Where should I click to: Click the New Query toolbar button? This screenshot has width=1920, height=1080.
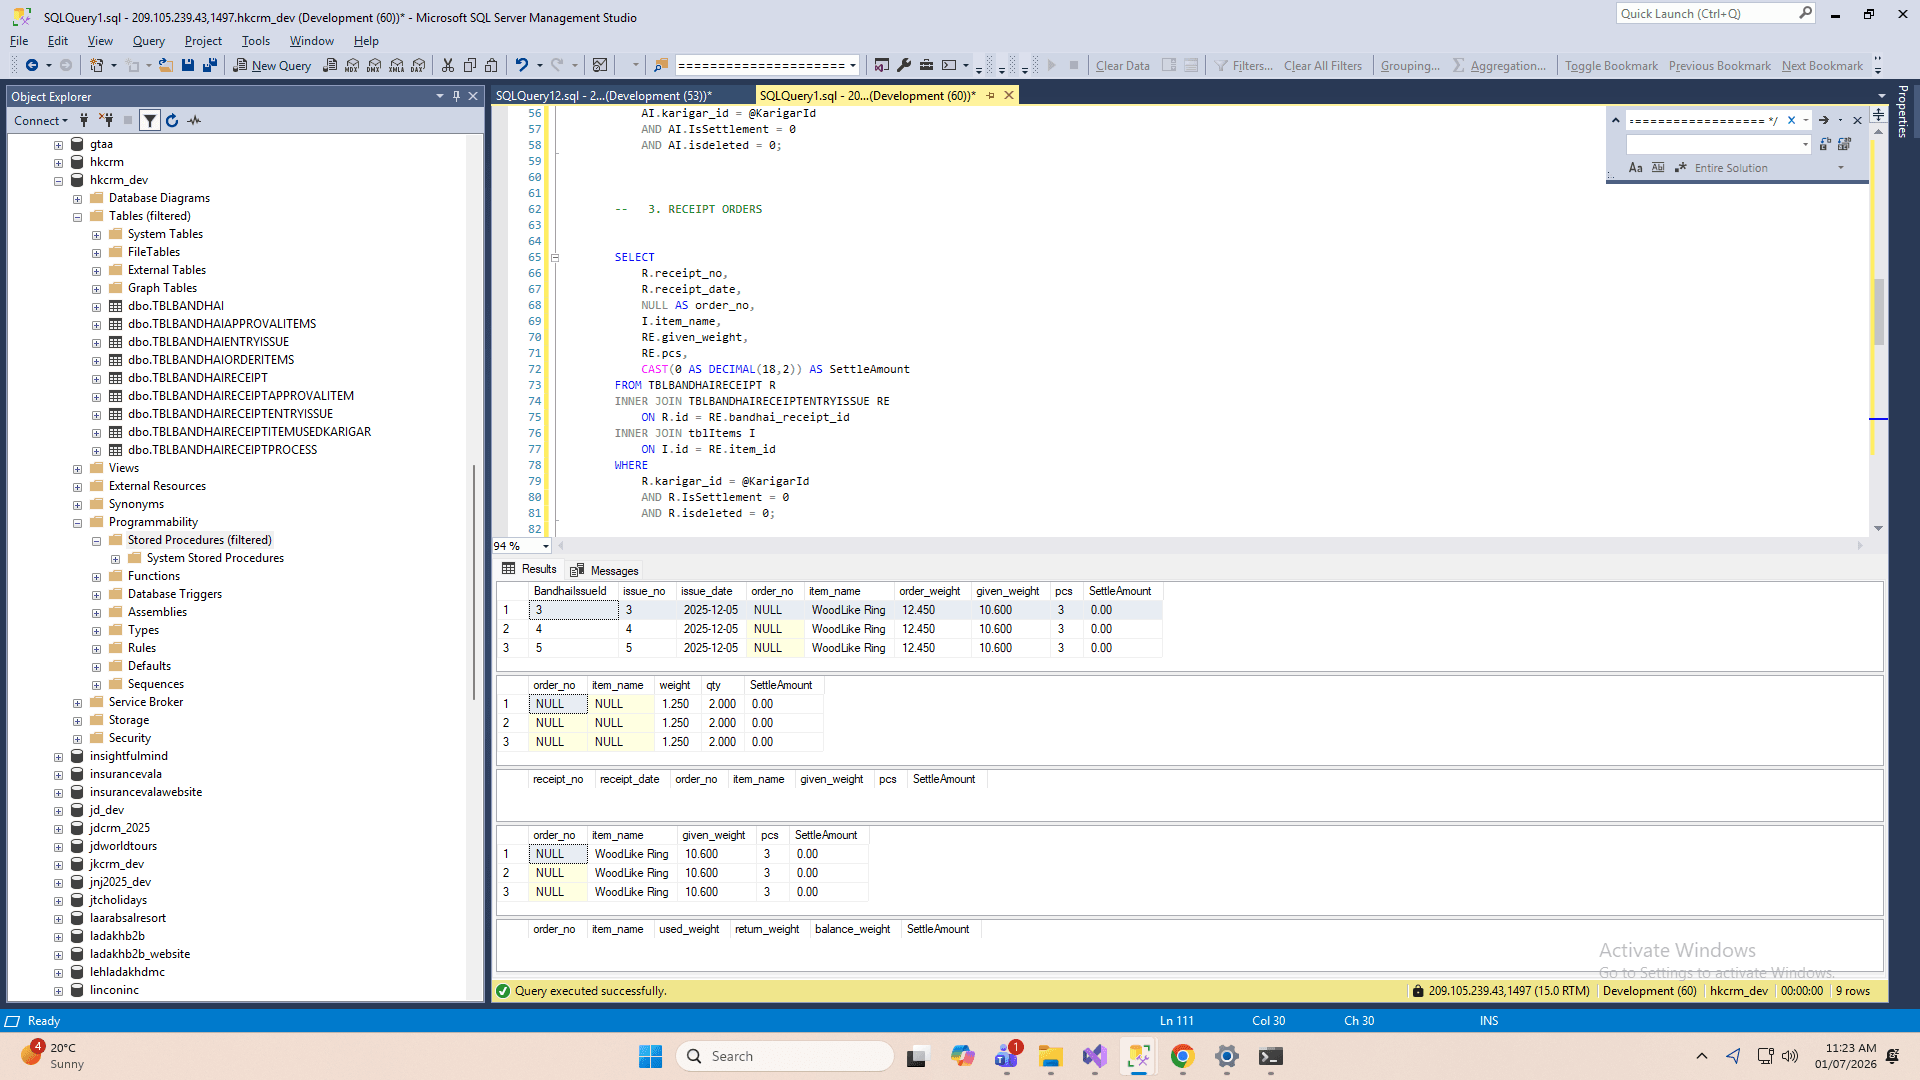pyautogui.click(x=272, y=66)
